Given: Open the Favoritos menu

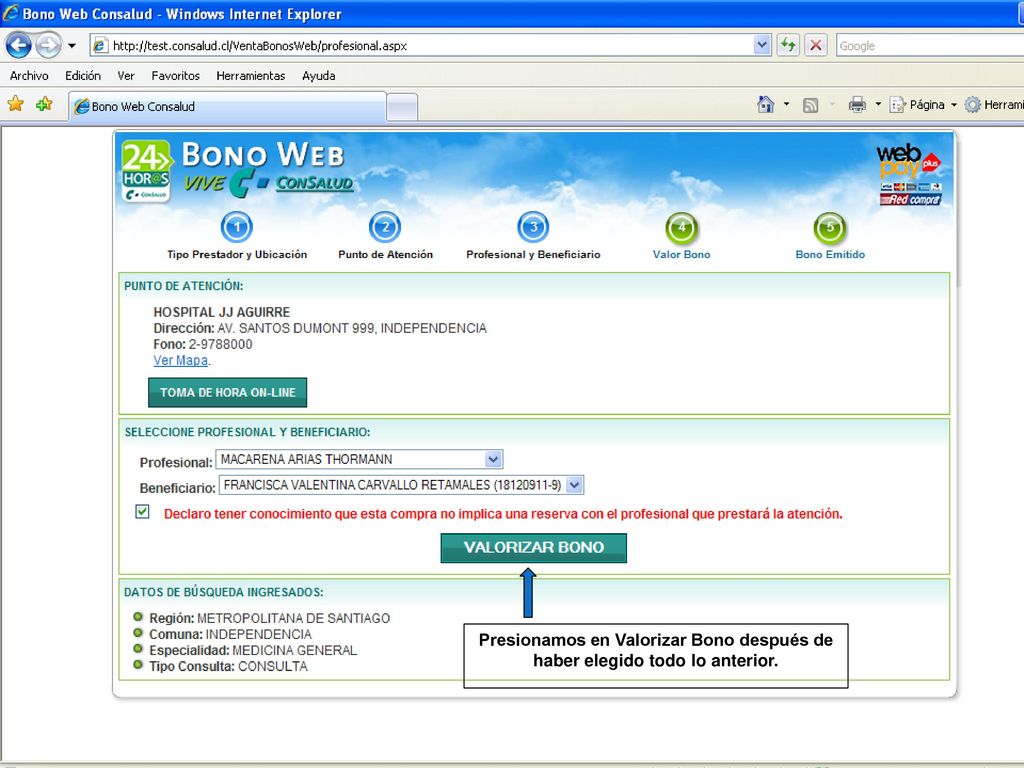Looking at the screenshot, I should tap(176, 76).
